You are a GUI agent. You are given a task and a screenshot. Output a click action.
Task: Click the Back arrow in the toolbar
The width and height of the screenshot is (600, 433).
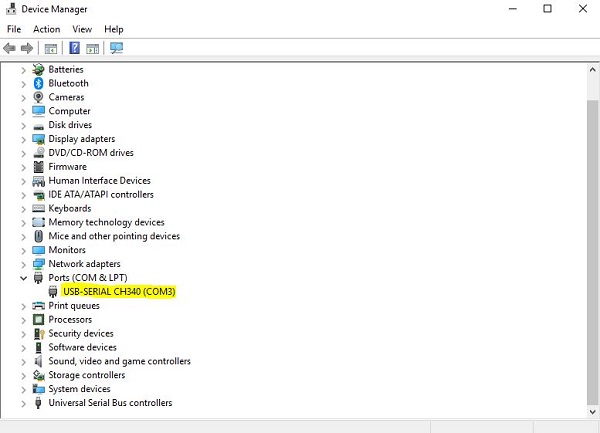10,48
